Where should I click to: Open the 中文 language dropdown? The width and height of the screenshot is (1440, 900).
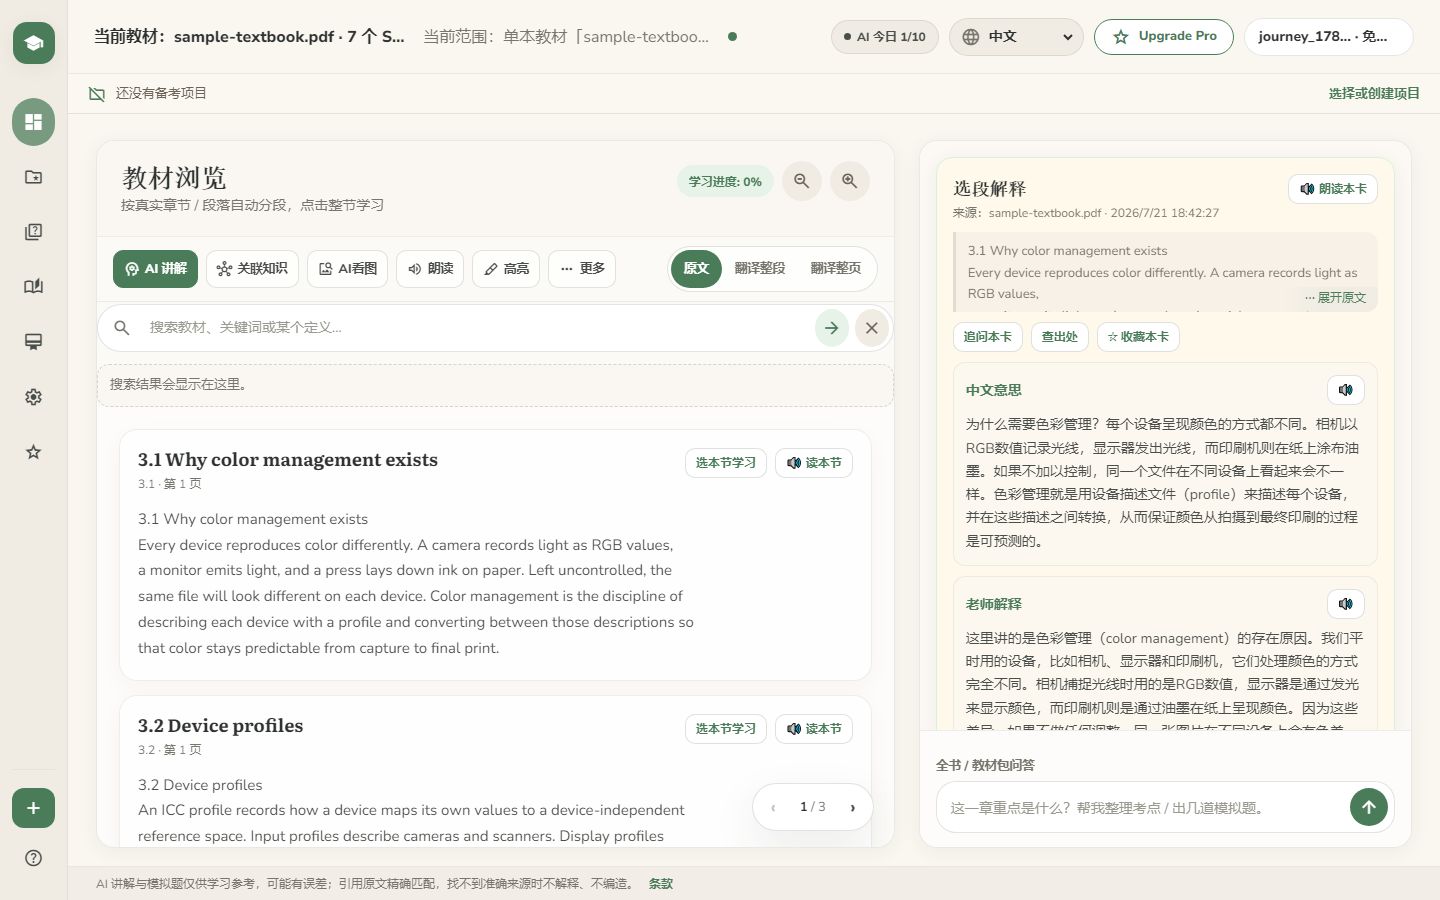coord(1016,37)
